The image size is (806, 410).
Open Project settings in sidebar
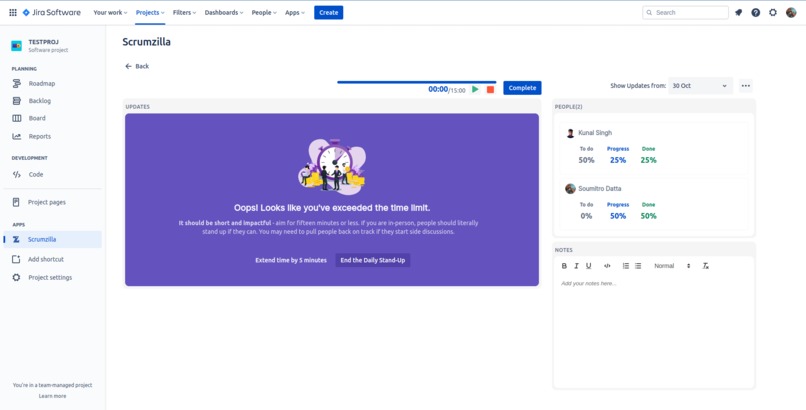tap(52, 277)
